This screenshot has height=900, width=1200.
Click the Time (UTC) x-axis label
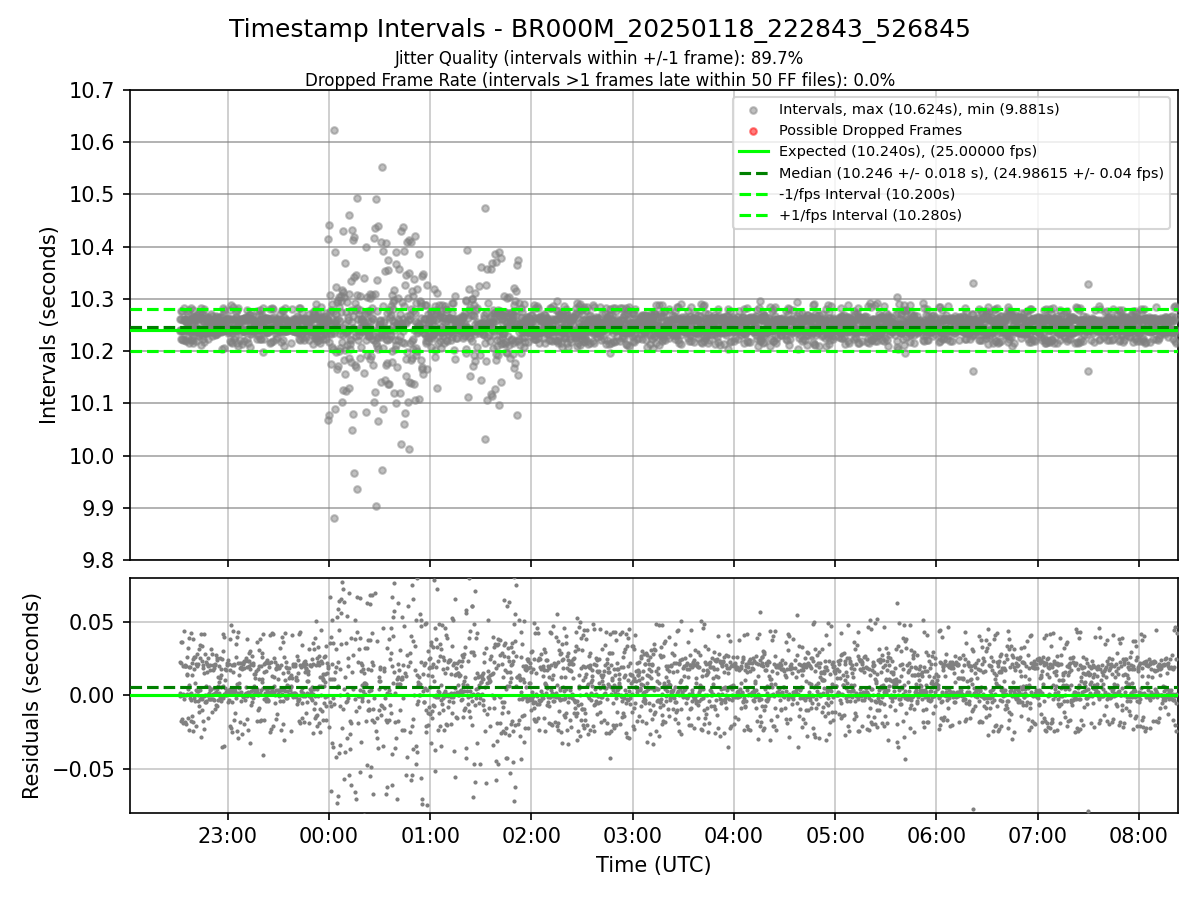coord(654,865)
